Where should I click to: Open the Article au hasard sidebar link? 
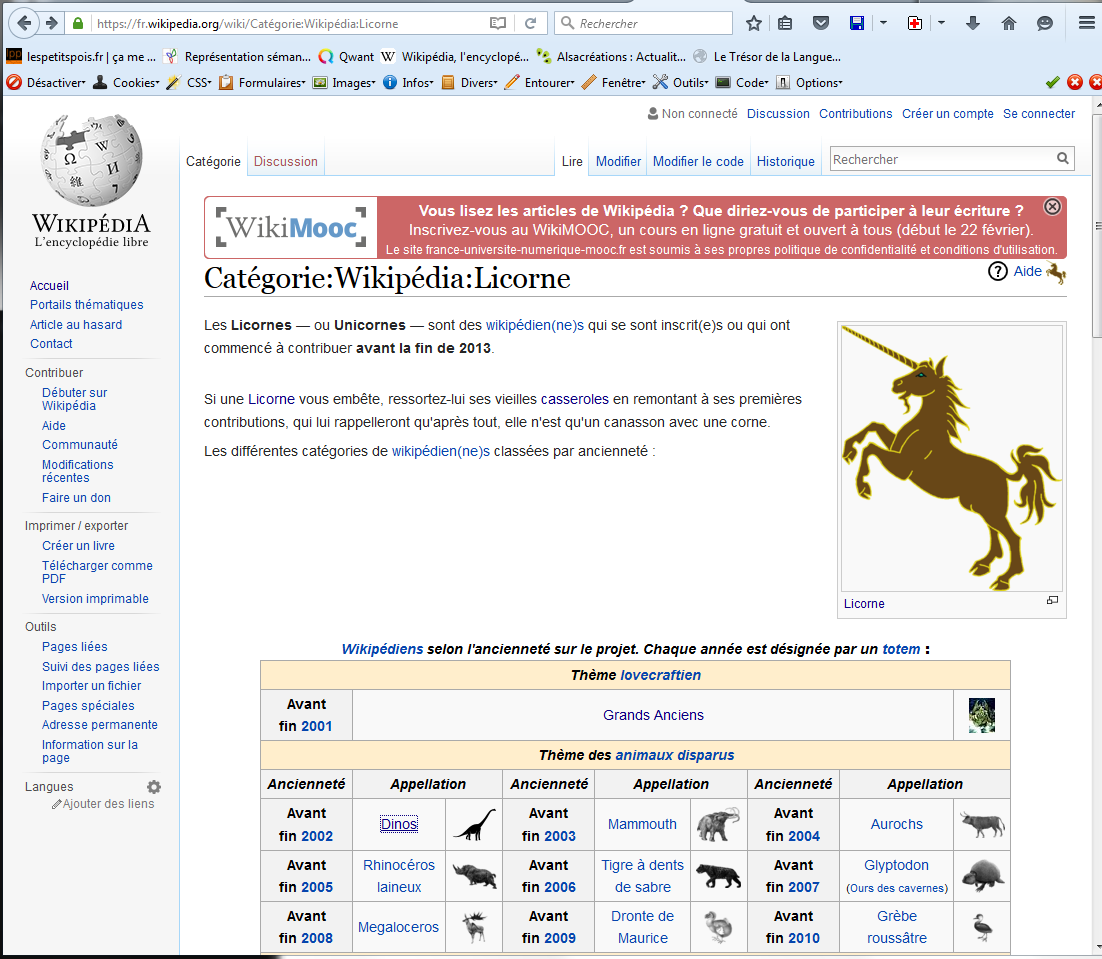click(x=76, y=324)
